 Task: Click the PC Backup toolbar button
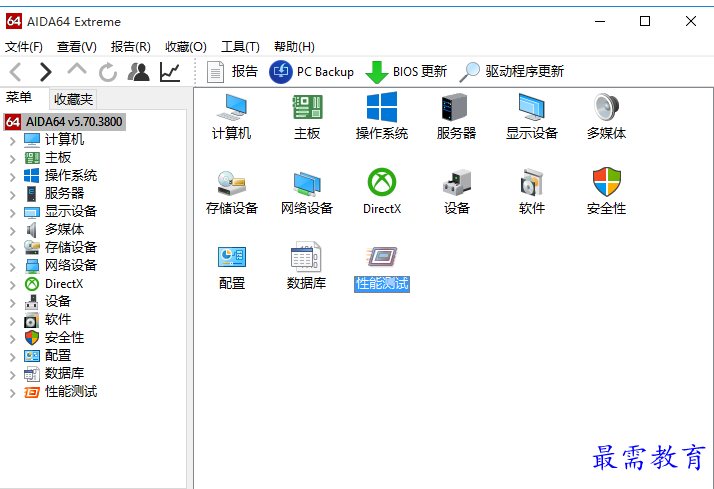click(311, 72)
